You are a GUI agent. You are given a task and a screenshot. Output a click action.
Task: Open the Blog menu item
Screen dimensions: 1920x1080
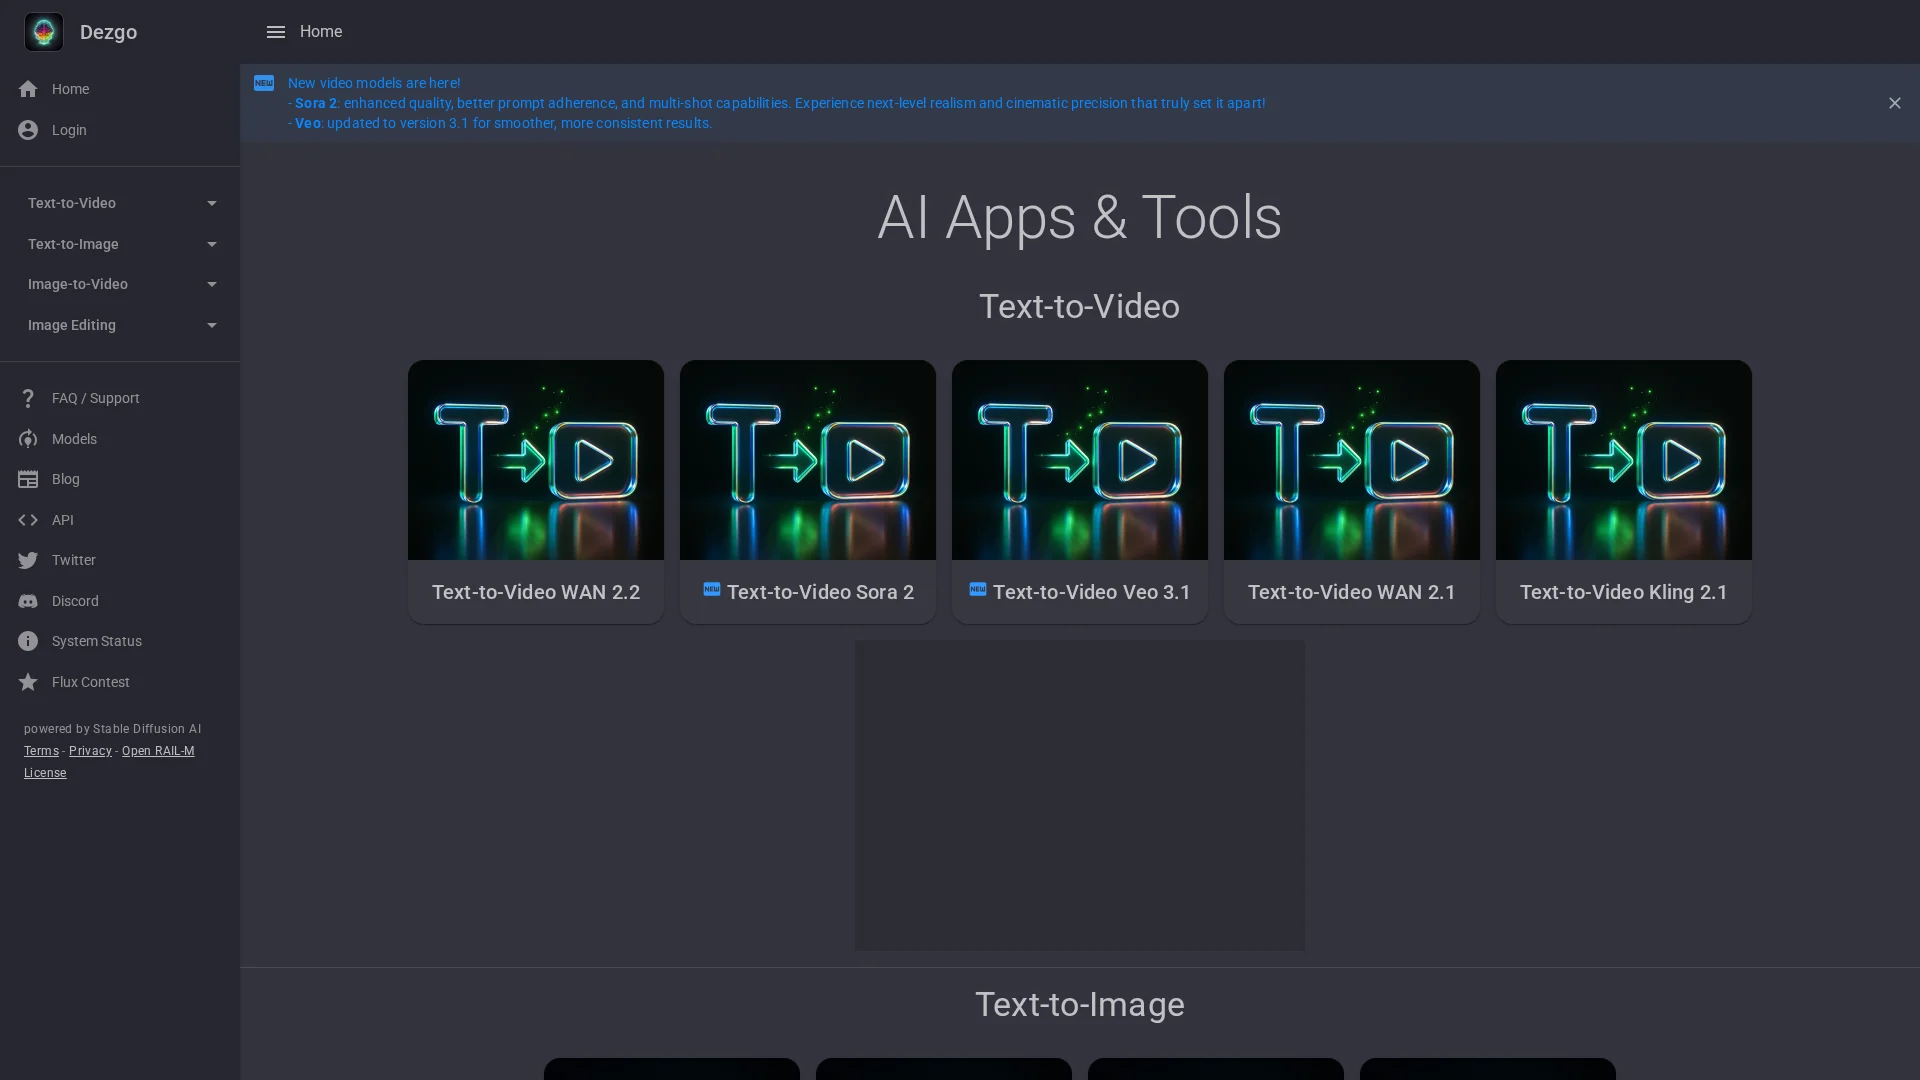(66, 479)
